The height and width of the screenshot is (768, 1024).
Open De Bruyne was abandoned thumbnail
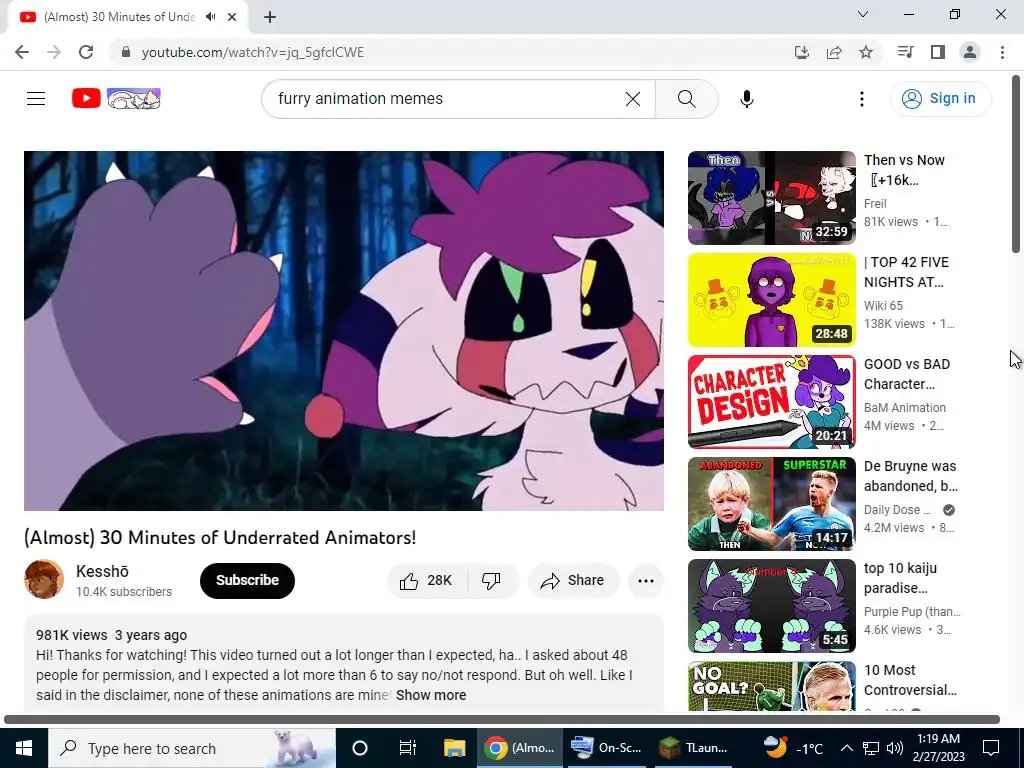[771, 504]
